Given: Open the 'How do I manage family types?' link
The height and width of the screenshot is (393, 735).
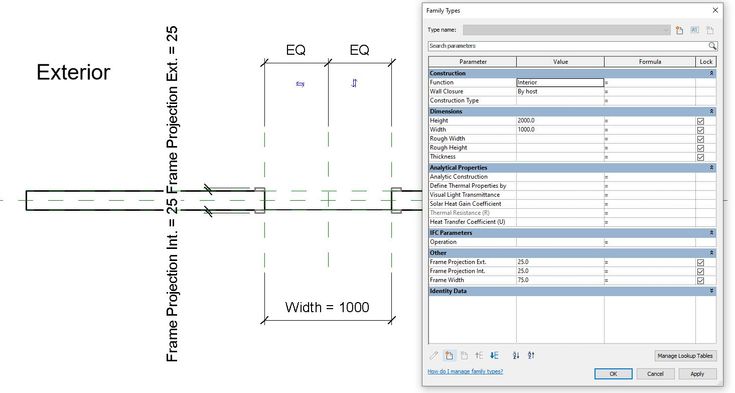Looking at the screenshot, I should tap(465, 371).
